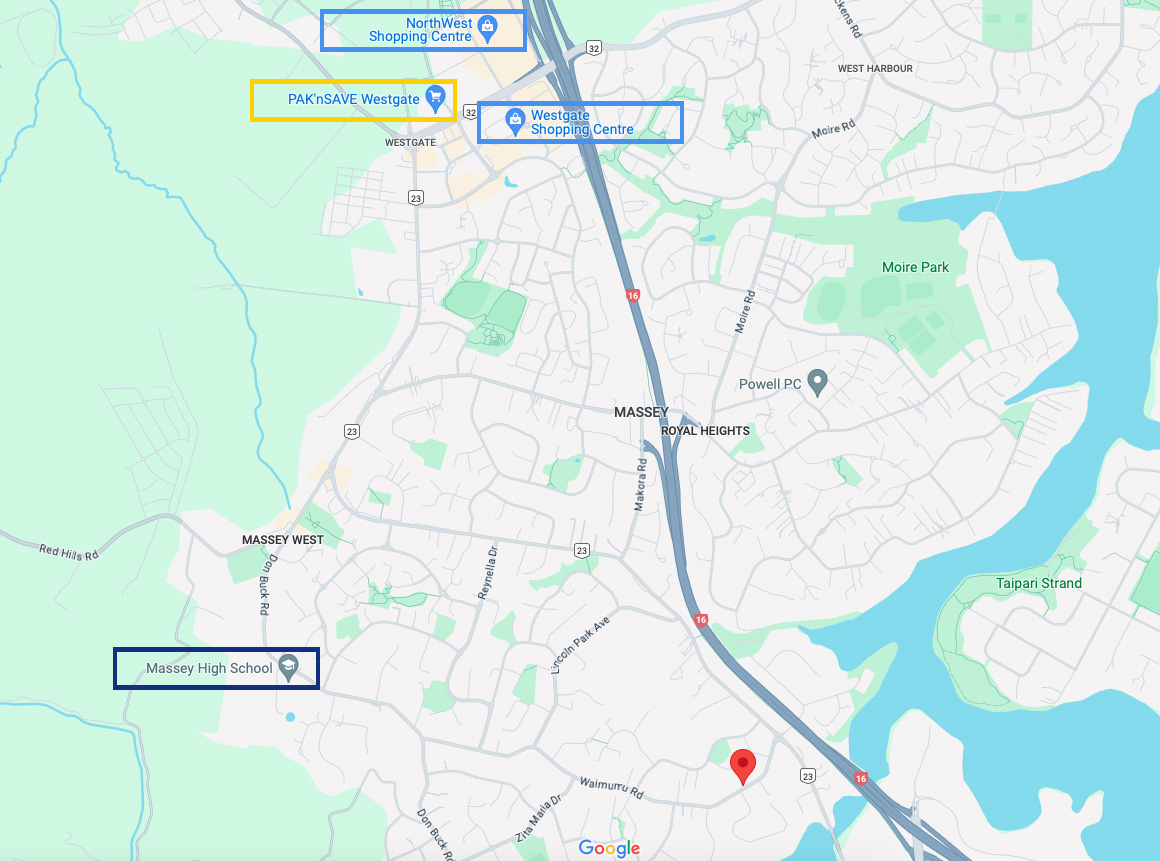Click the route 32 shield by West Harbour

click(593, 48)
